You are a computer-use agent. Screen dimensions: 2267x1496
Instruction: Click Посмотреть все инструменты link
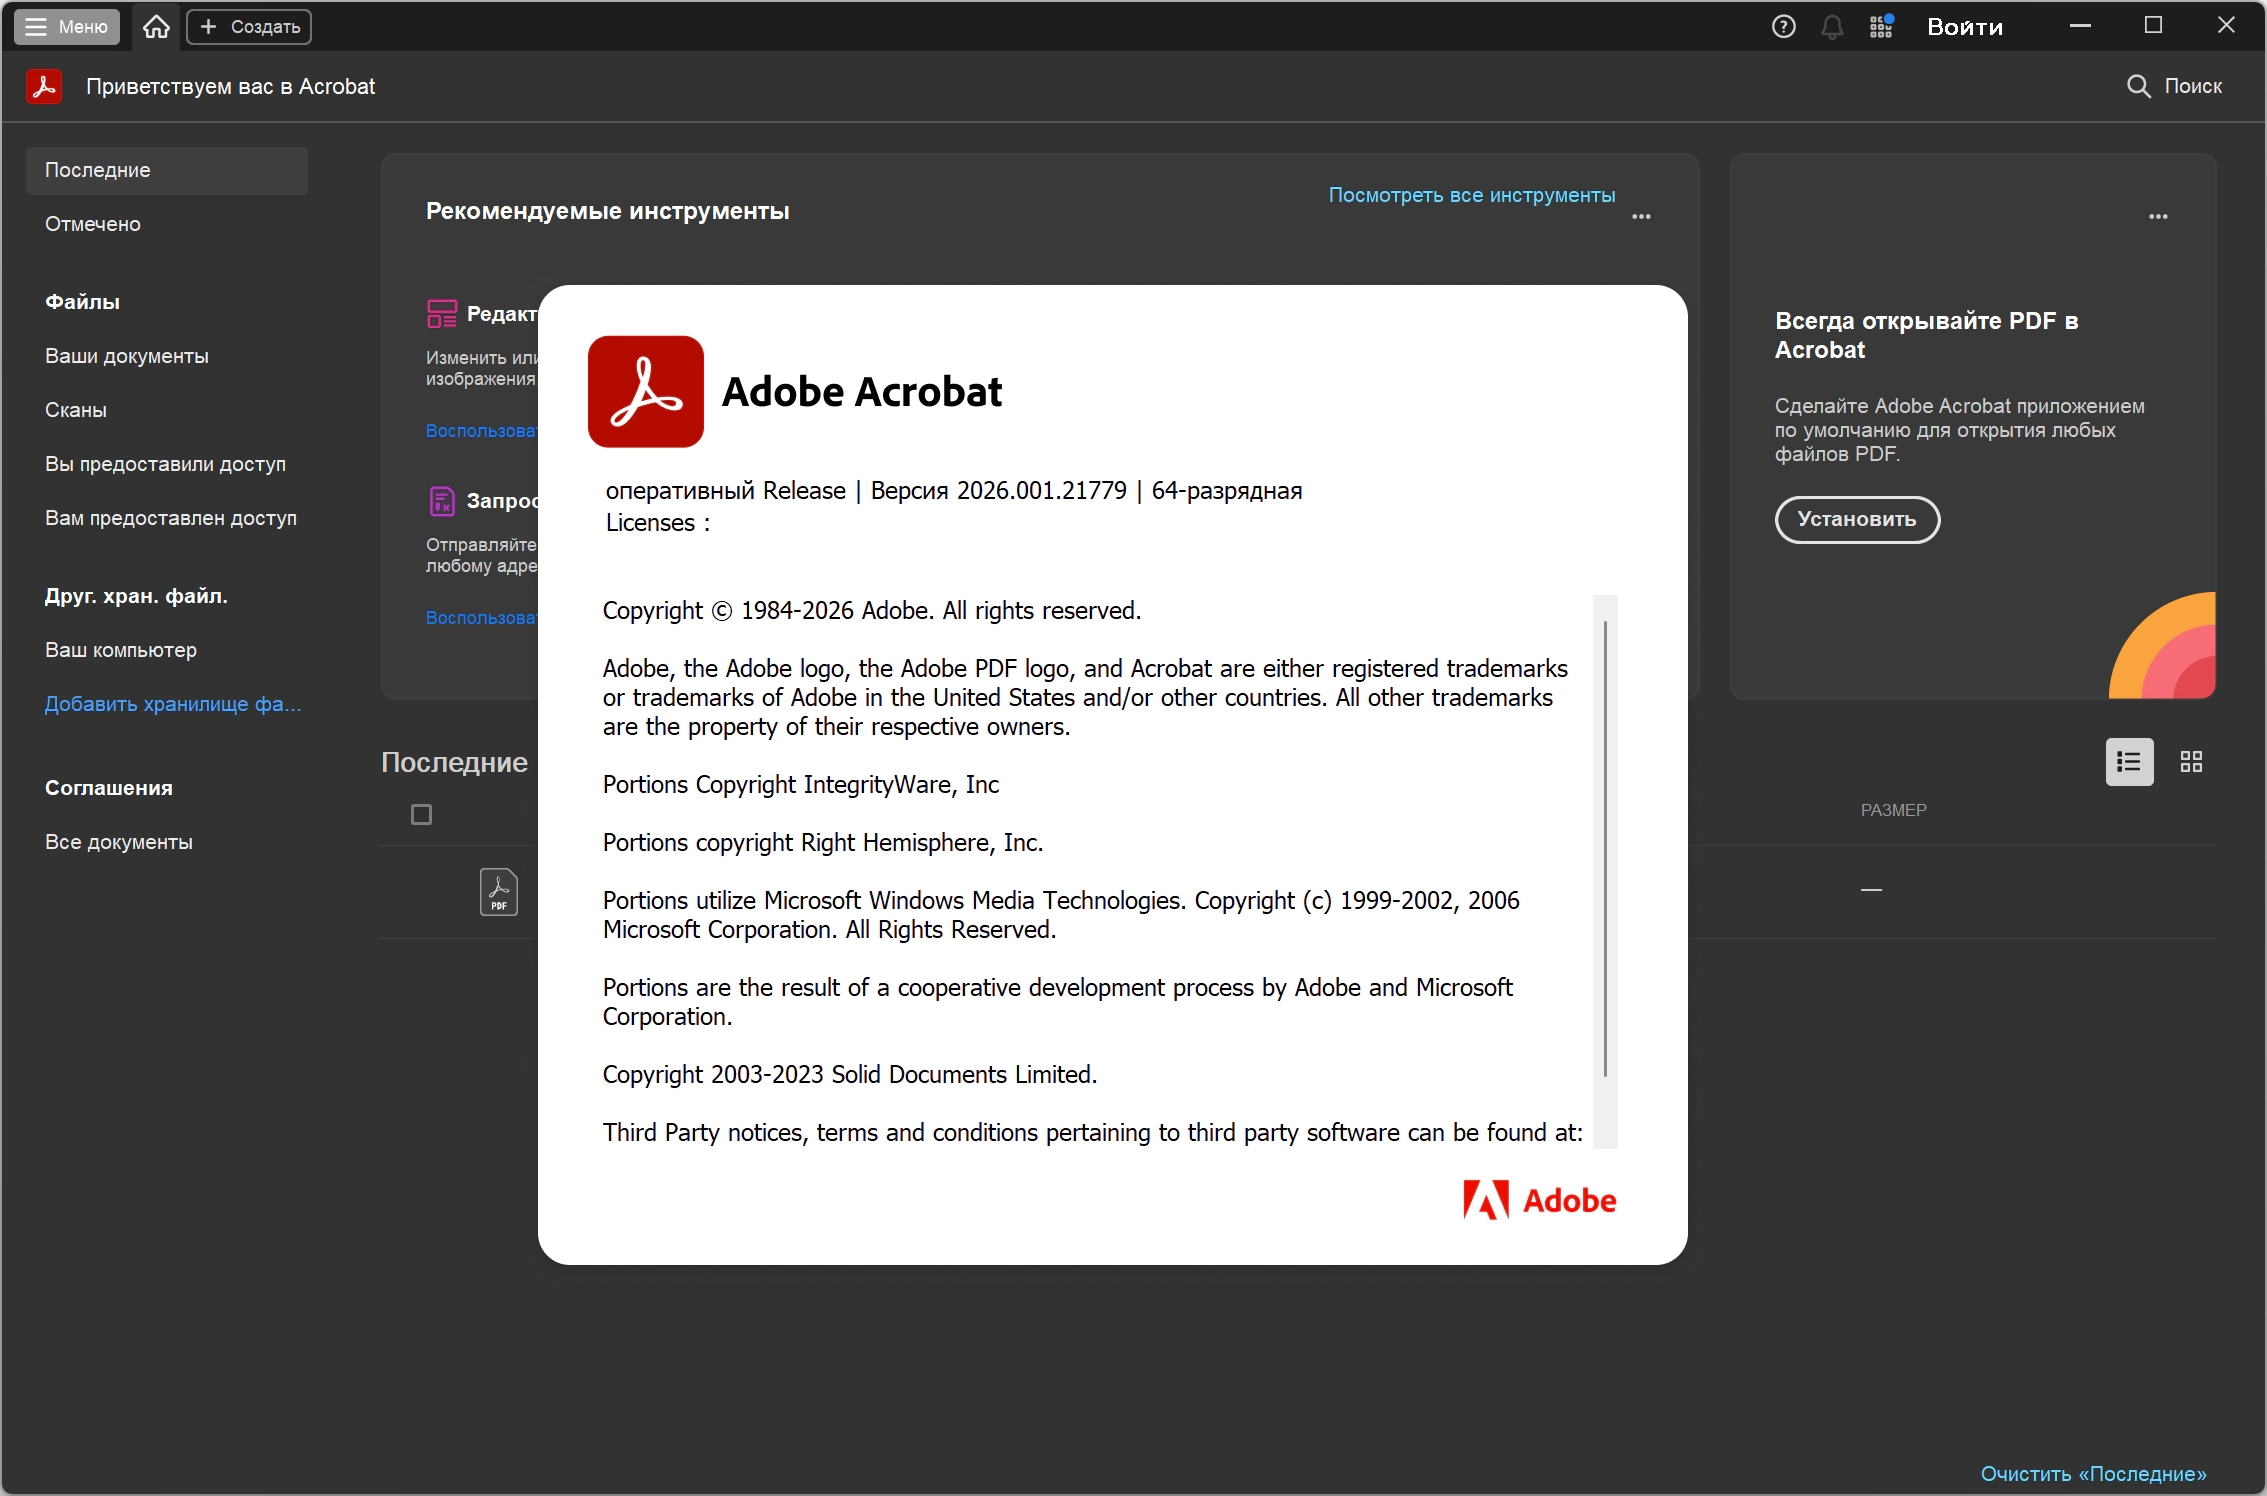coord(1471,195)
